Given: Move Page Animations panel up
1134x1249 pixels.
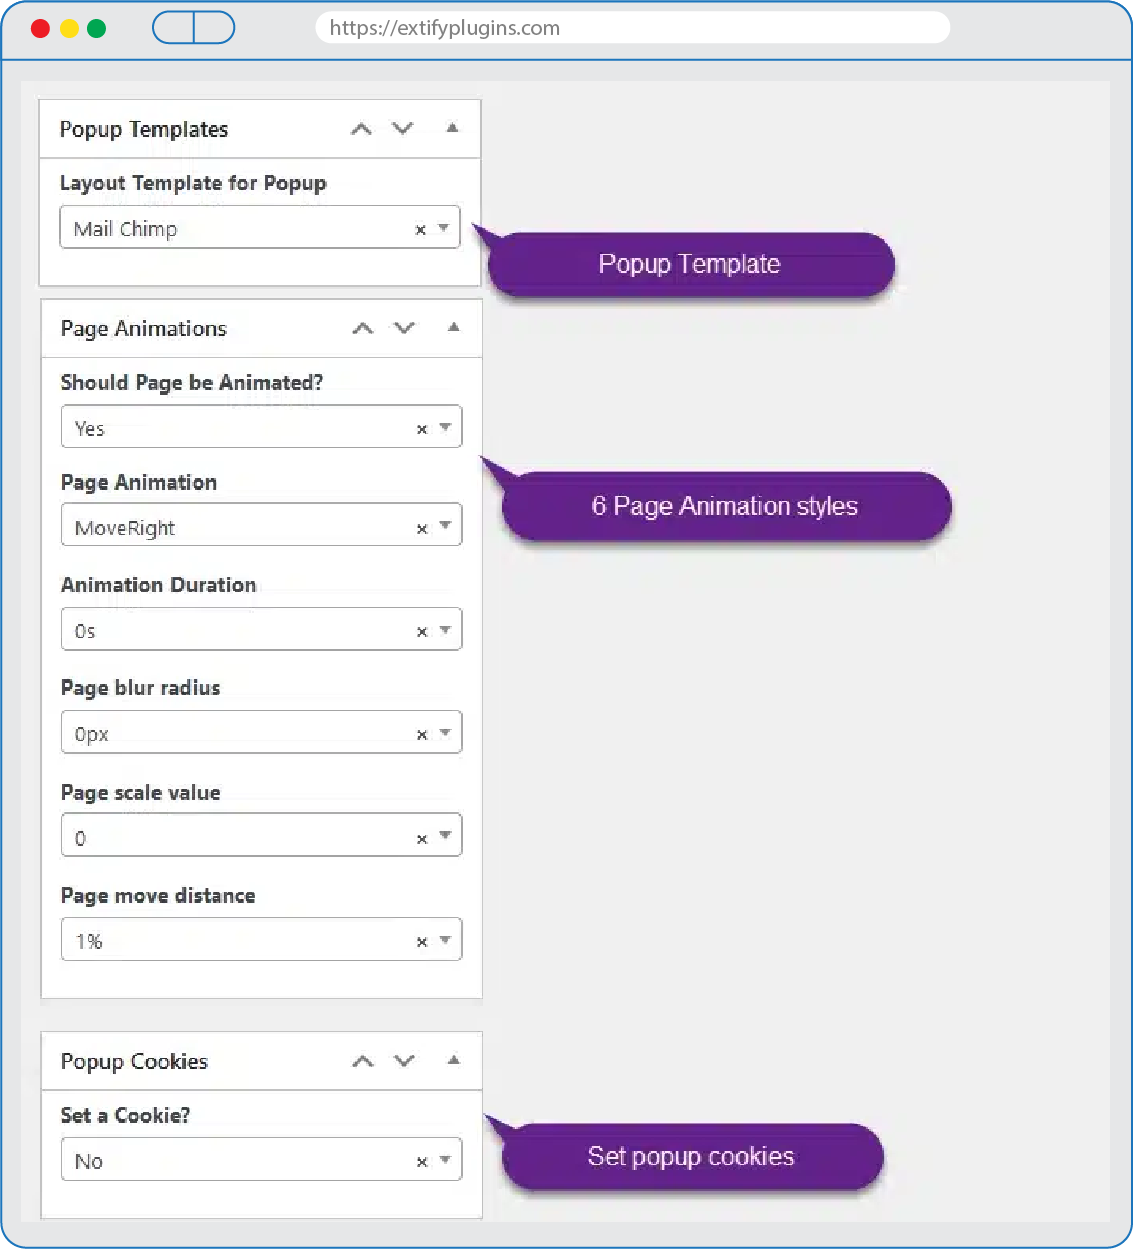Looking at the screenshot, I should pos(363,328).
